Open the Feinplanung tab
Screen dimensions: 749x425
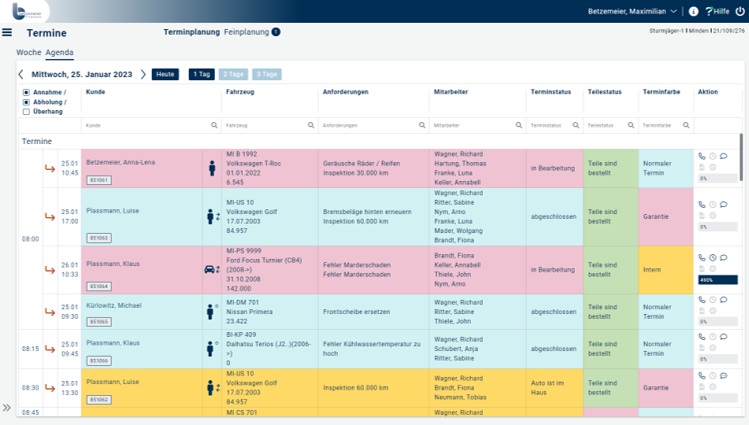coord(246,32)
